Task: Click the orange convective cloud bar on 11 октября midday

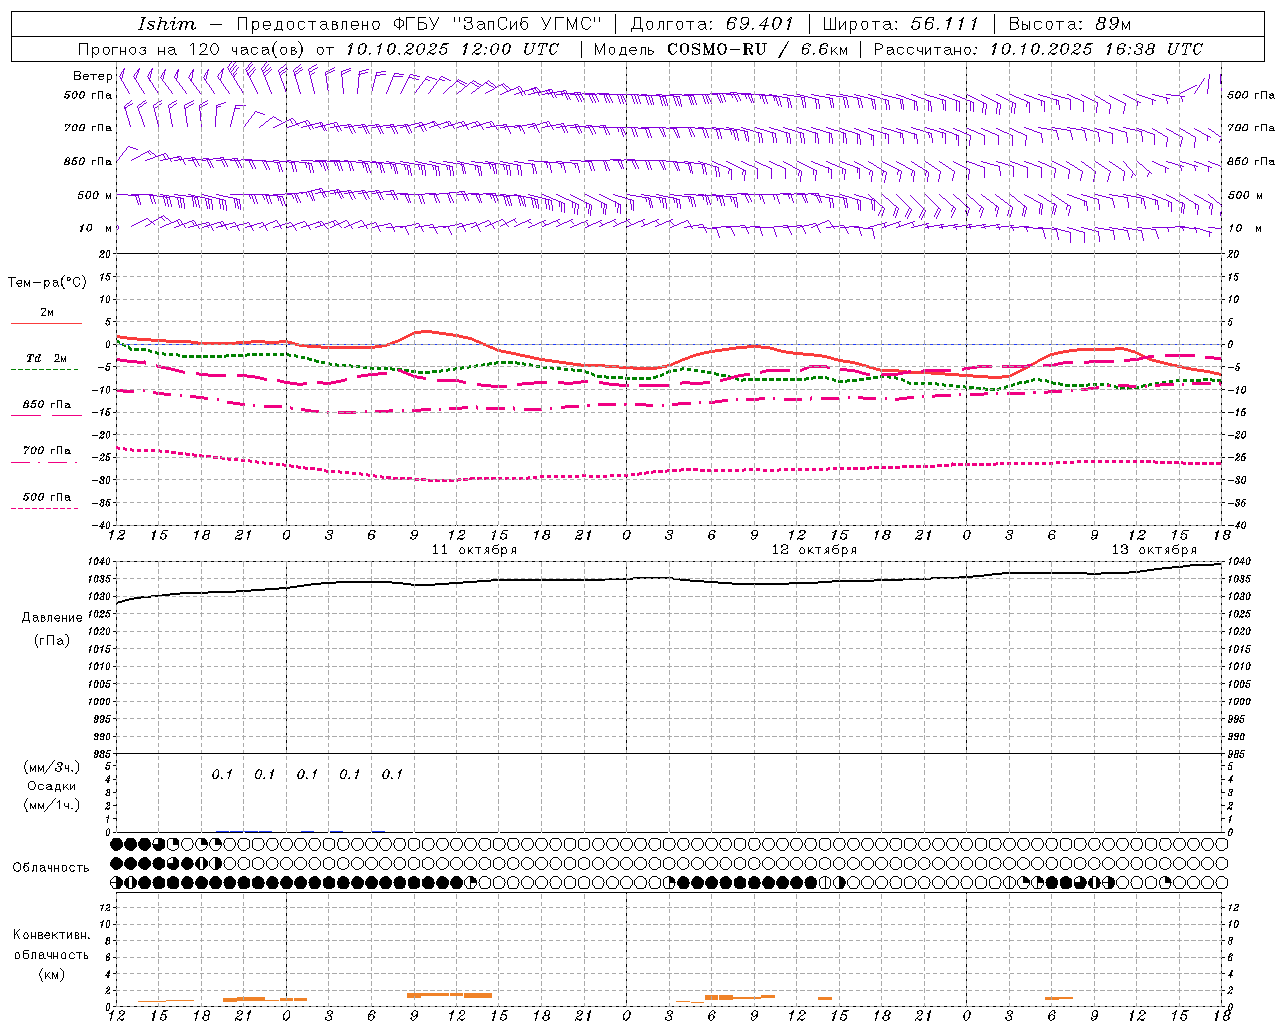Action: [x=449, y=995]
